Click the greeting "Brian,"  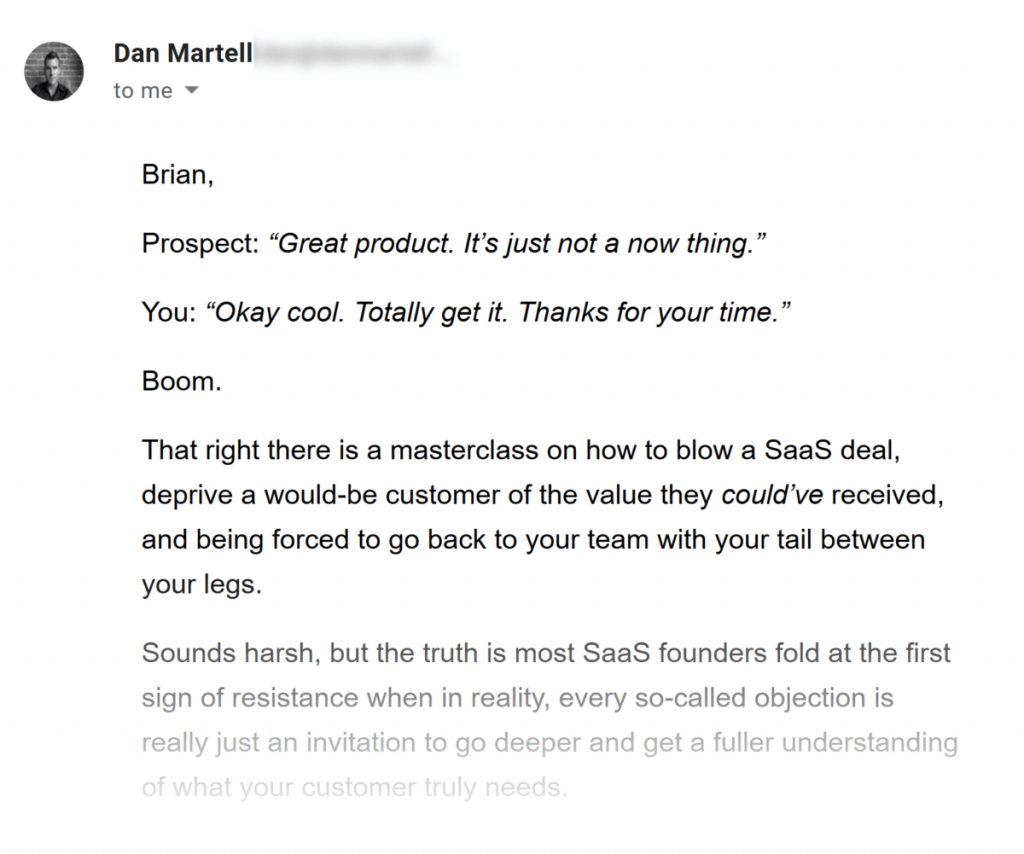pos(178,175)
